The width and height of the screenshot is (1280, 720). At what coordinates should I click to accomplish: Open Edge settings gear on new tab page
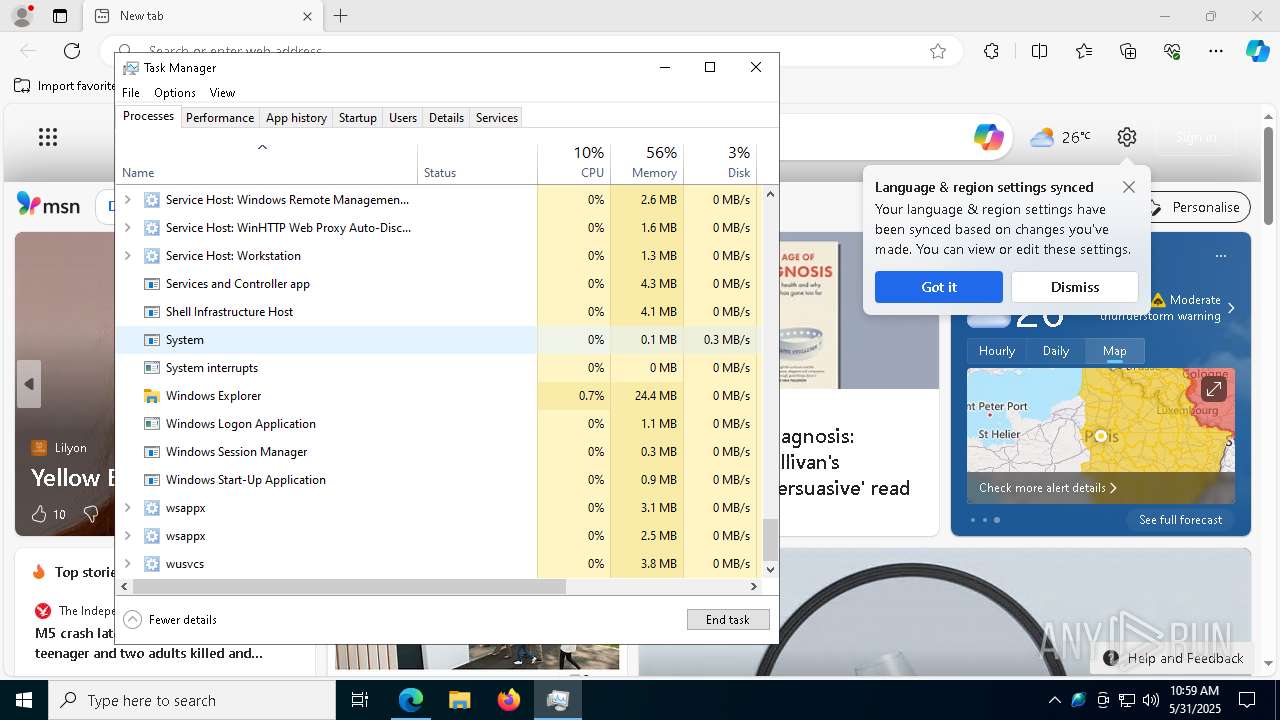[x=1127, y=137]
